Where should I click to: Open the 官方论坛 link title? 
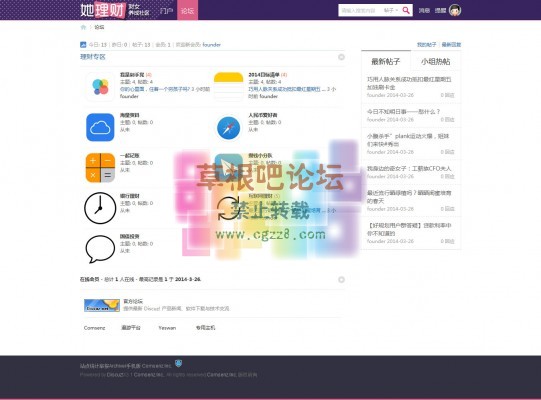(133, 301)
